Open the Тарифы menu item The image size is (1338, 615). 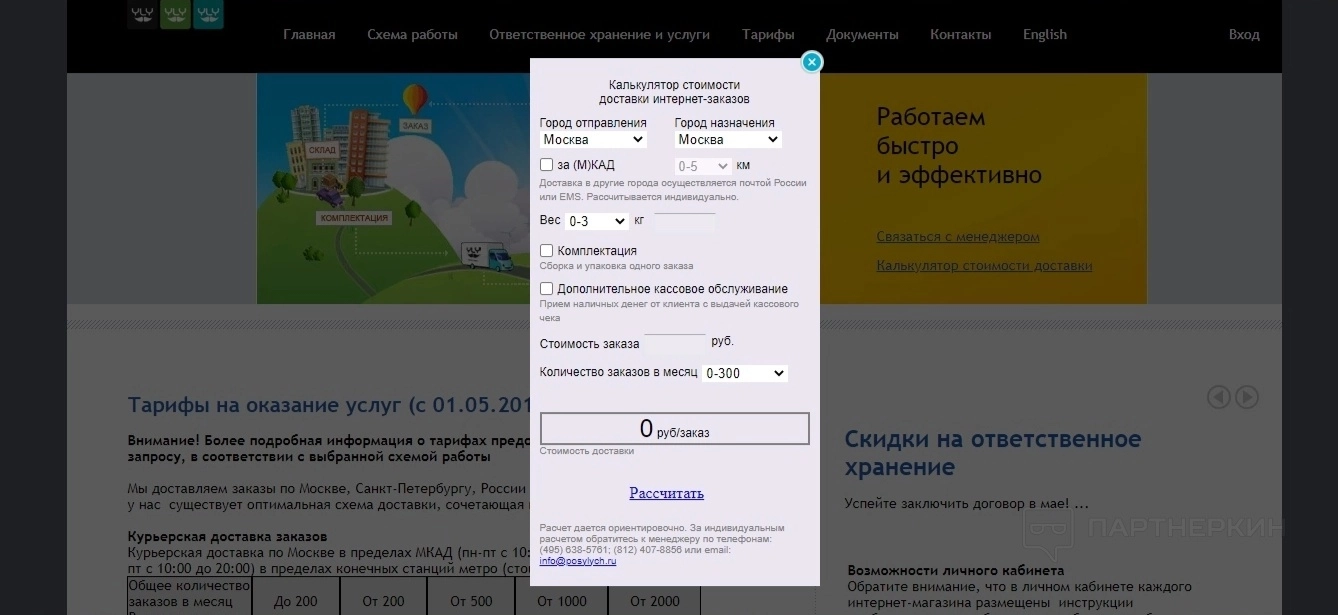(768, 34)
